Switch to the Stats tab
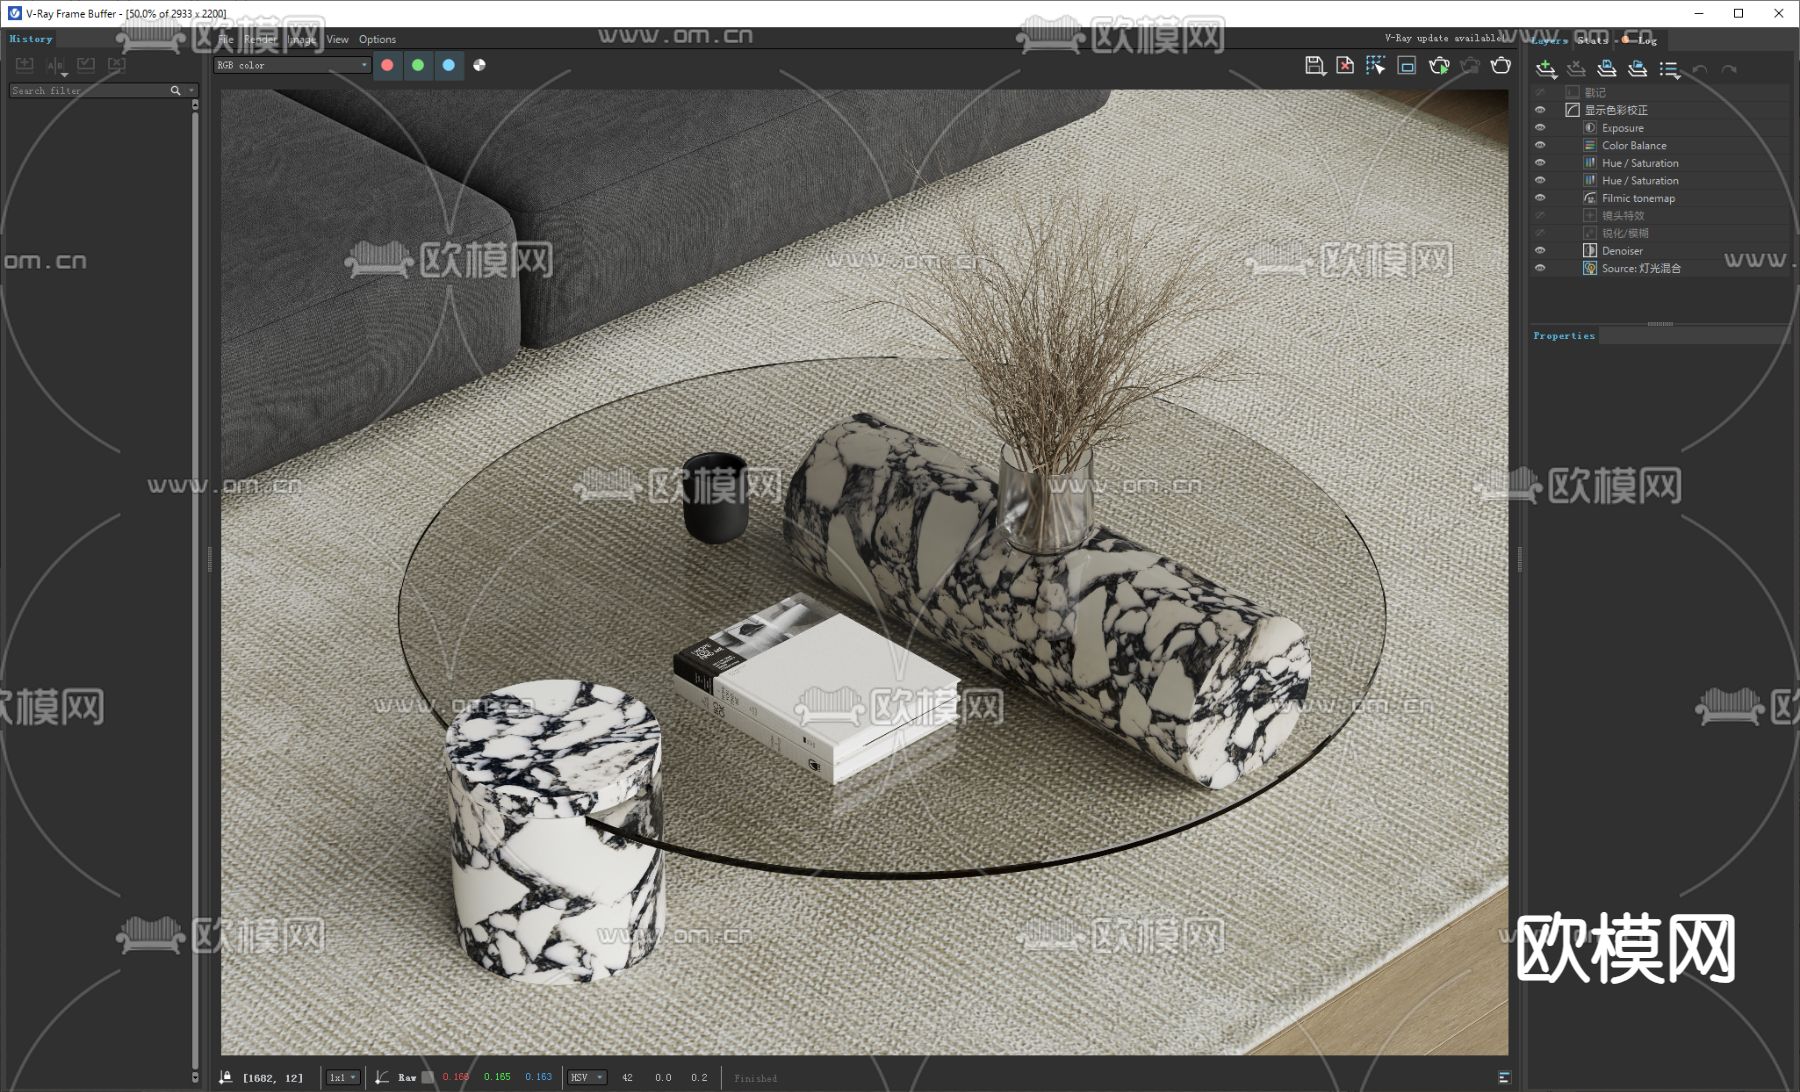This screenshot has height=1092, width=1800. point(1593,40)
